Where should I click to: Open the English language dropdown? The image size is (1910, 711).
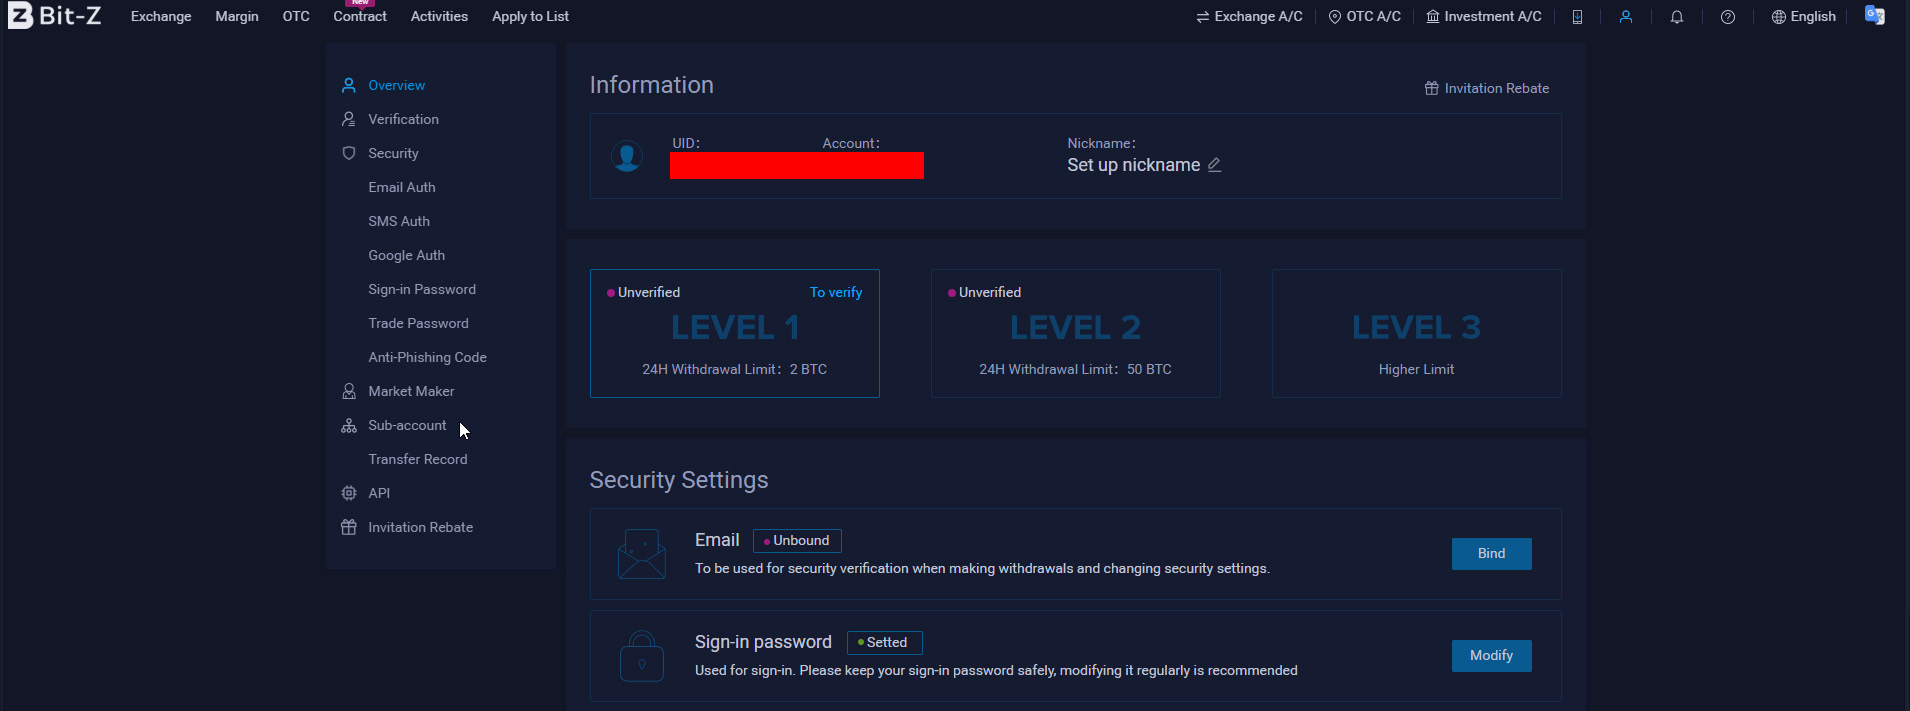click(x=1804, y=17)
